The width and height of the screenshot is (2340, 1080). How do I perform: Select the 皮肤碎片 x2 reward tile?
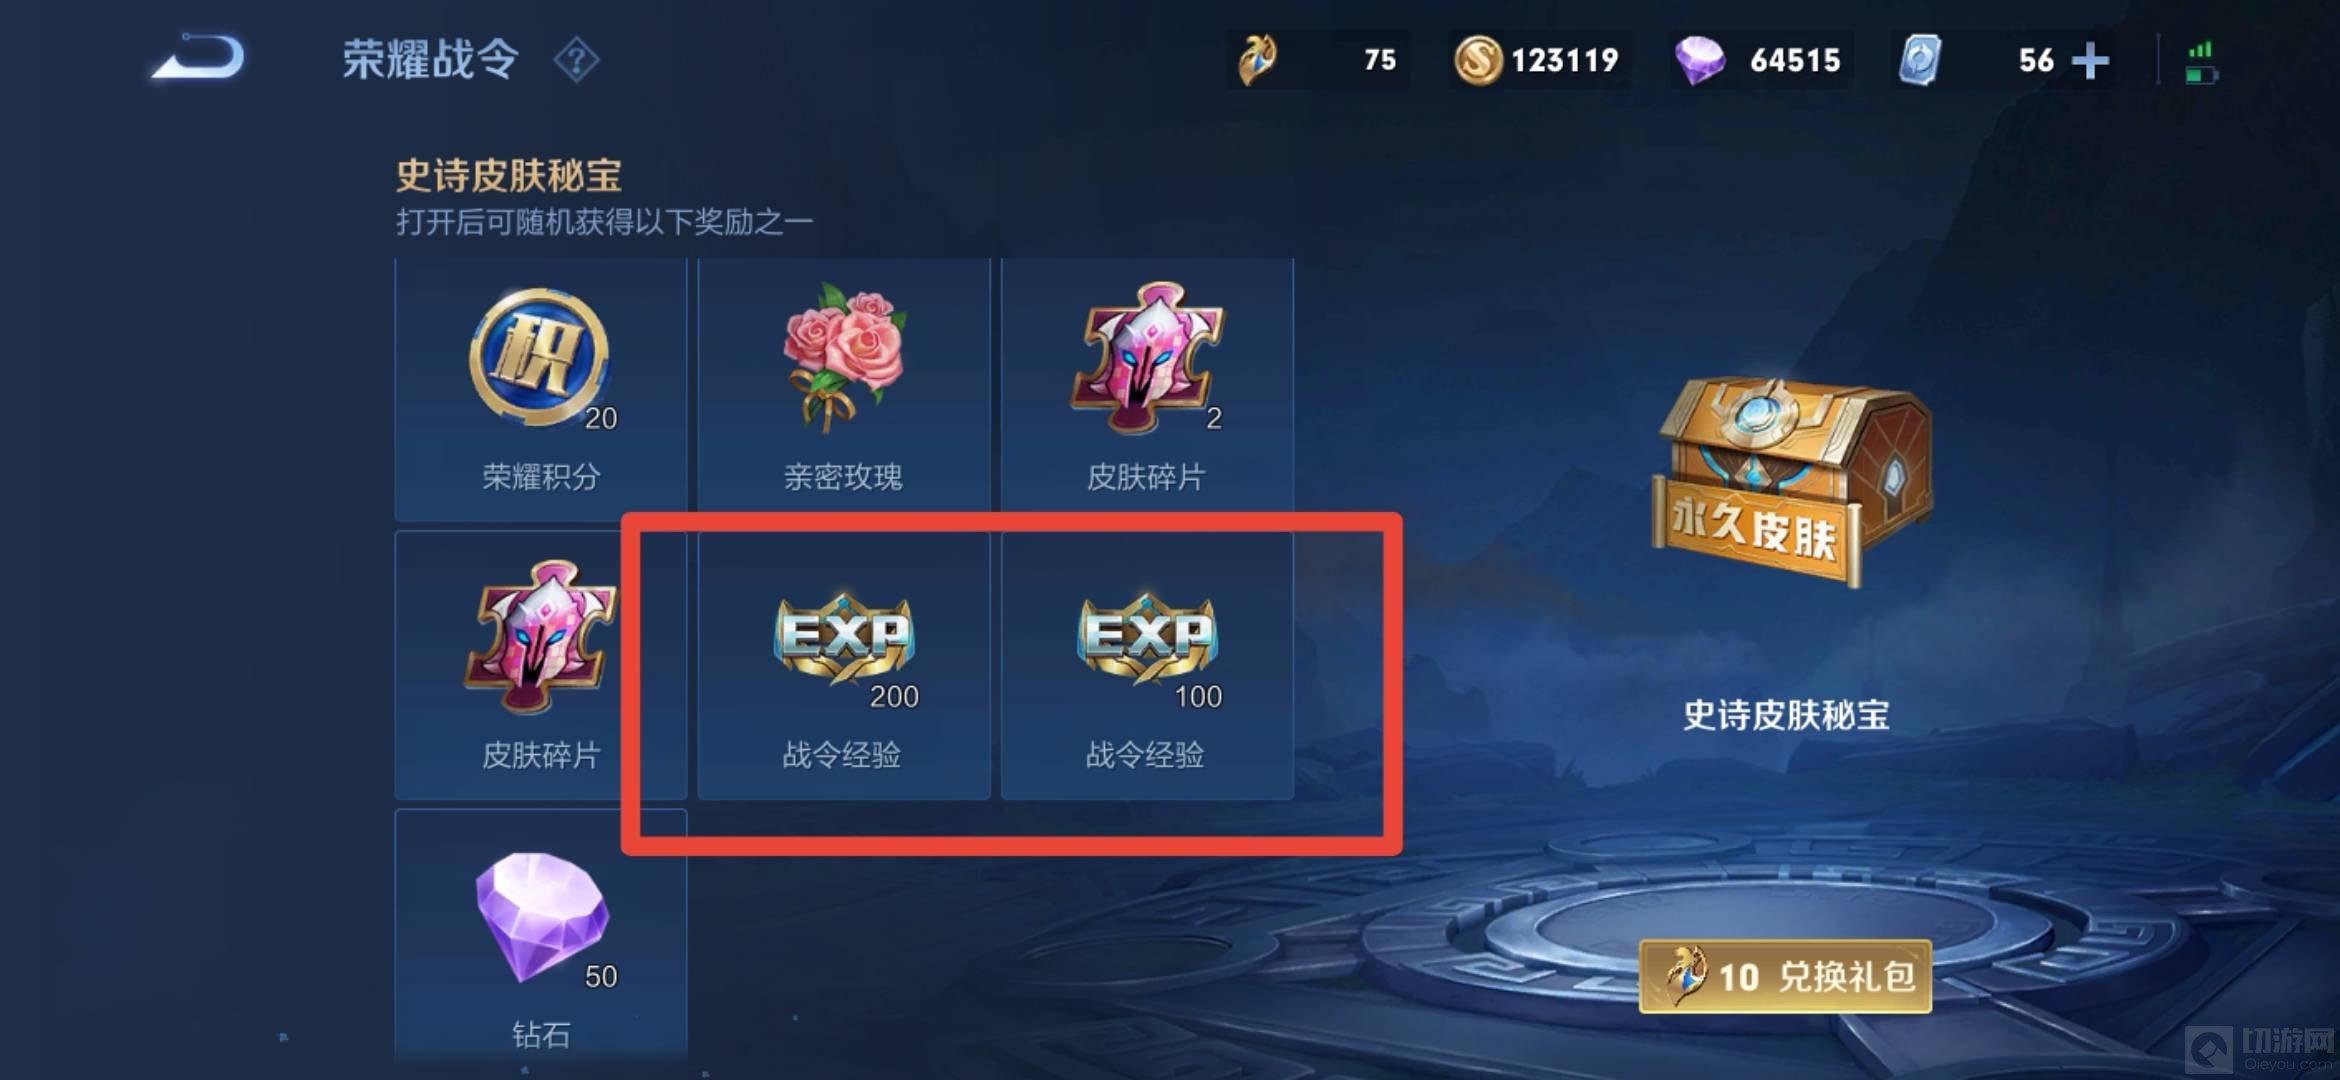point(1147,389)
